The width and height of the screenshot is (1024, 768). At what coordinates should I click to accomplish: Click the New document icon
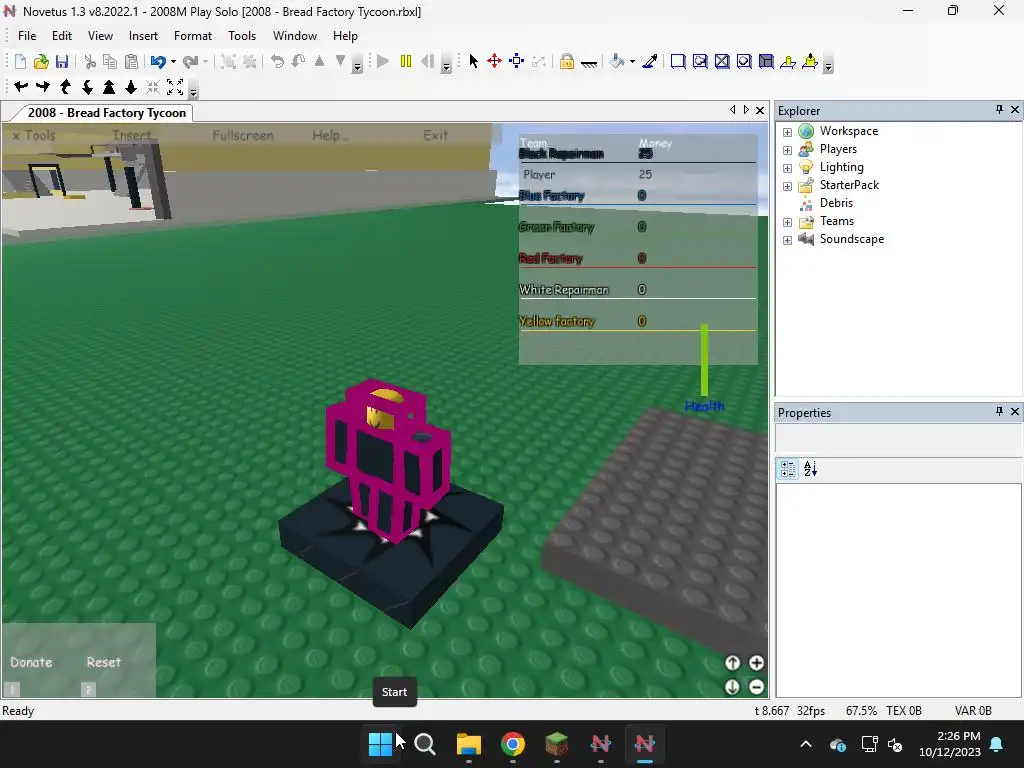click(20, 61)
